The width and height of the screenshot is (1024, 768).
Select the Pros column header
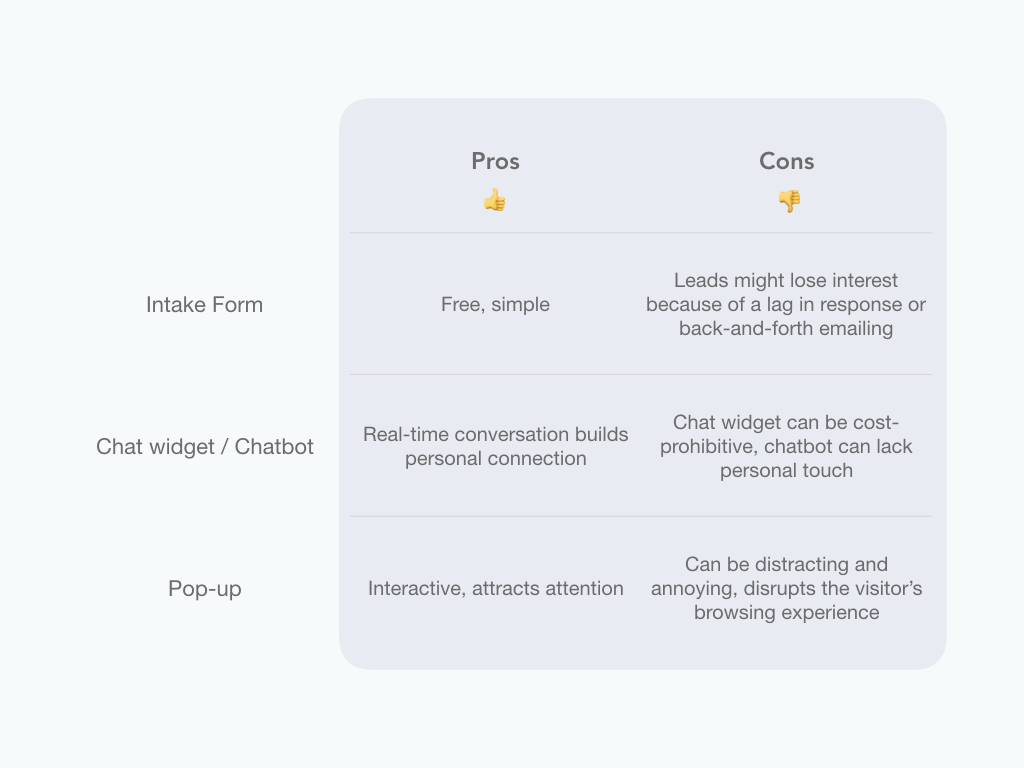495,161
